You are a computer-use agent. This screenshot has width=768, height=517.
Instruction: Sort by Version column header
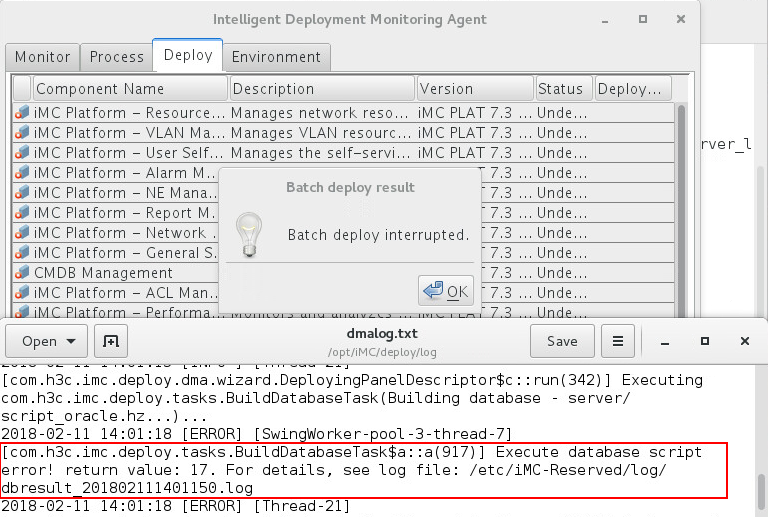tap(475, 89)
